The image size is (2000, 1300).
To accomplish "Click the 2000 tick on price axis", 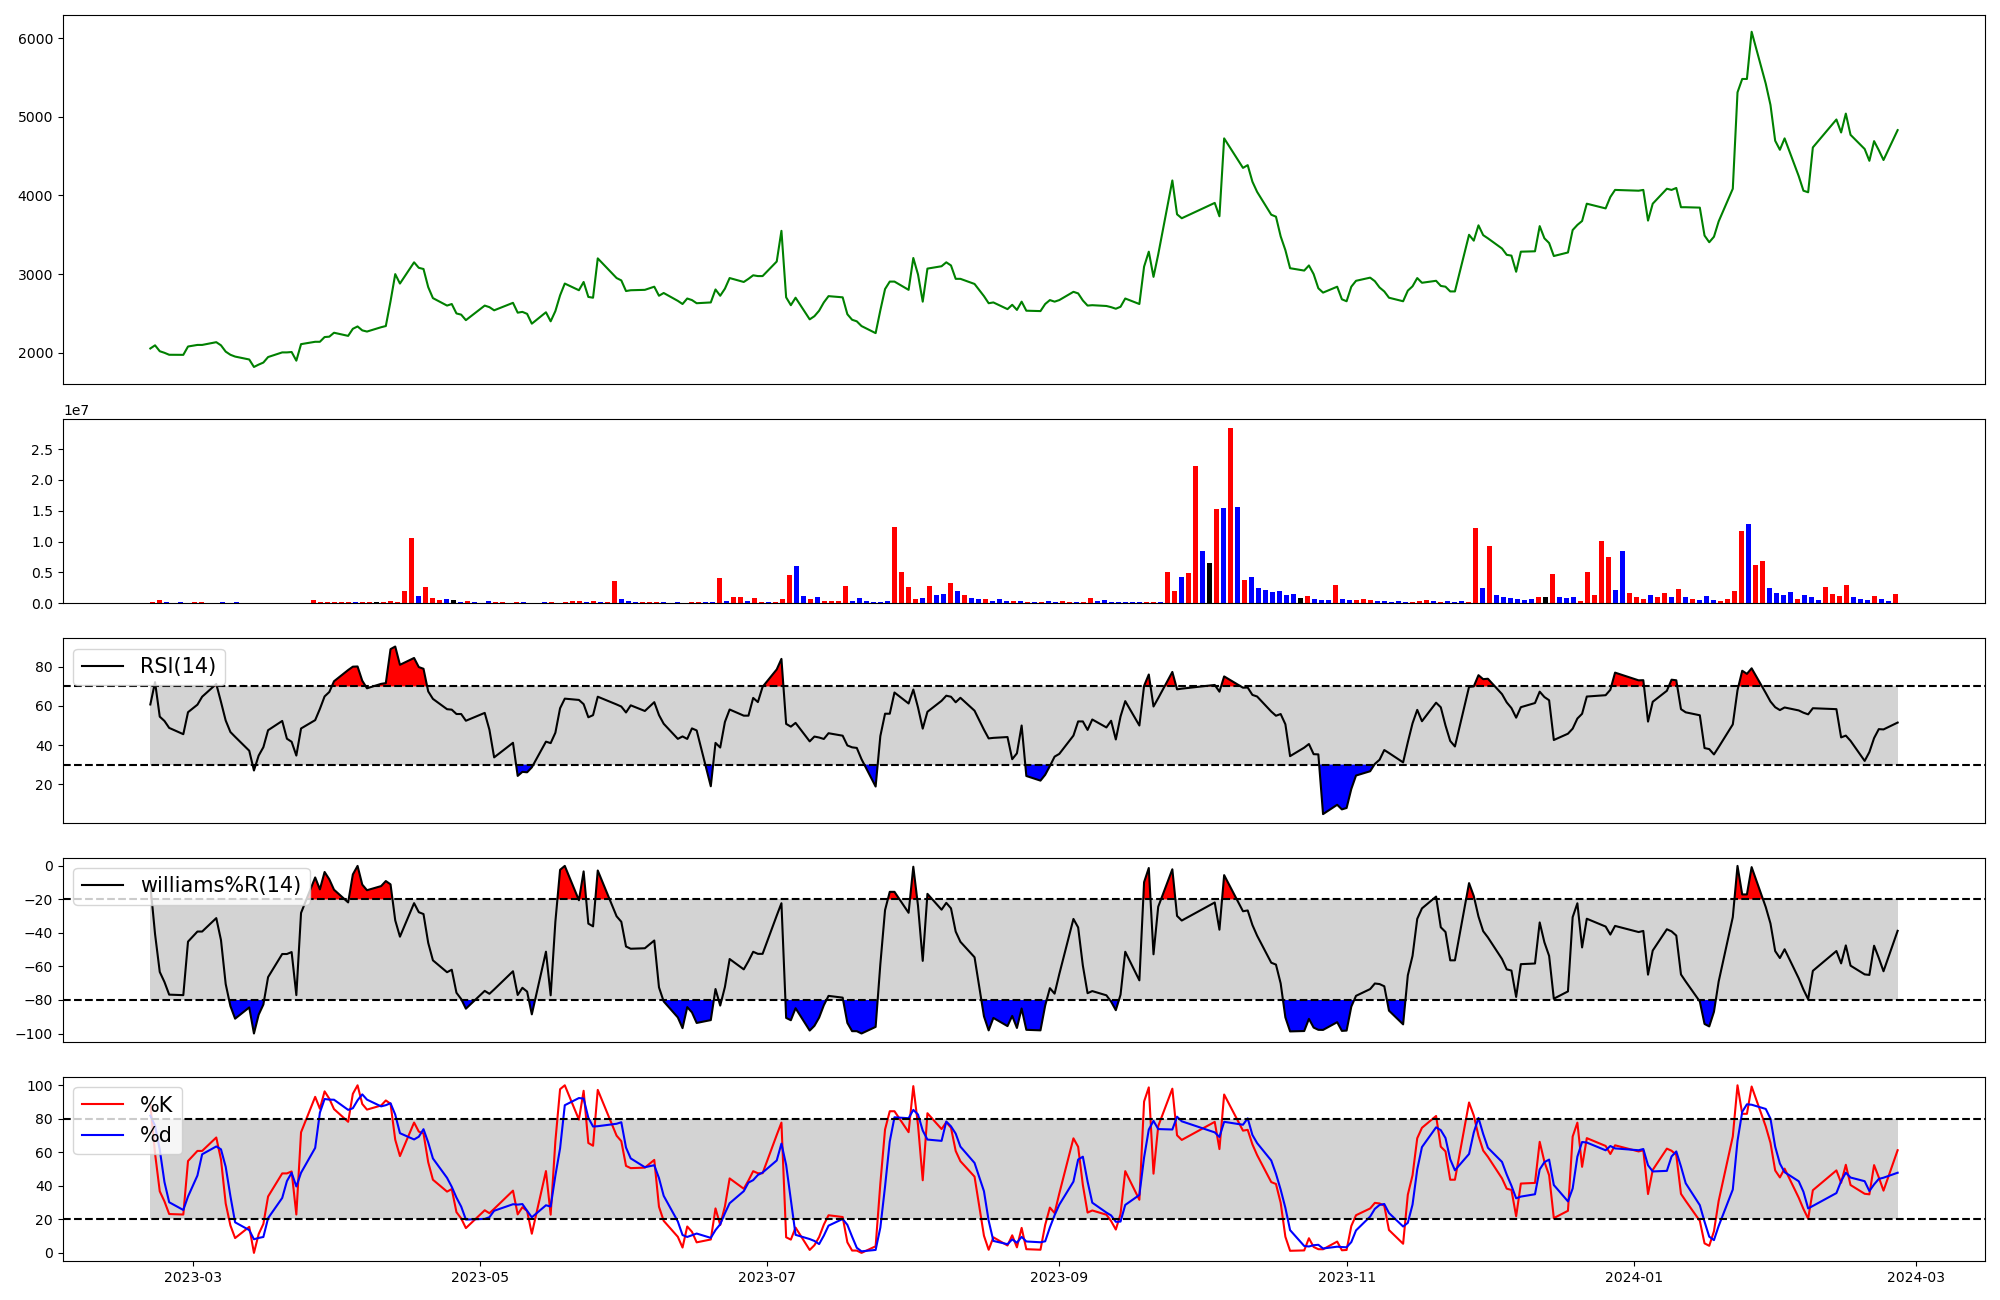I will (36, 353).
